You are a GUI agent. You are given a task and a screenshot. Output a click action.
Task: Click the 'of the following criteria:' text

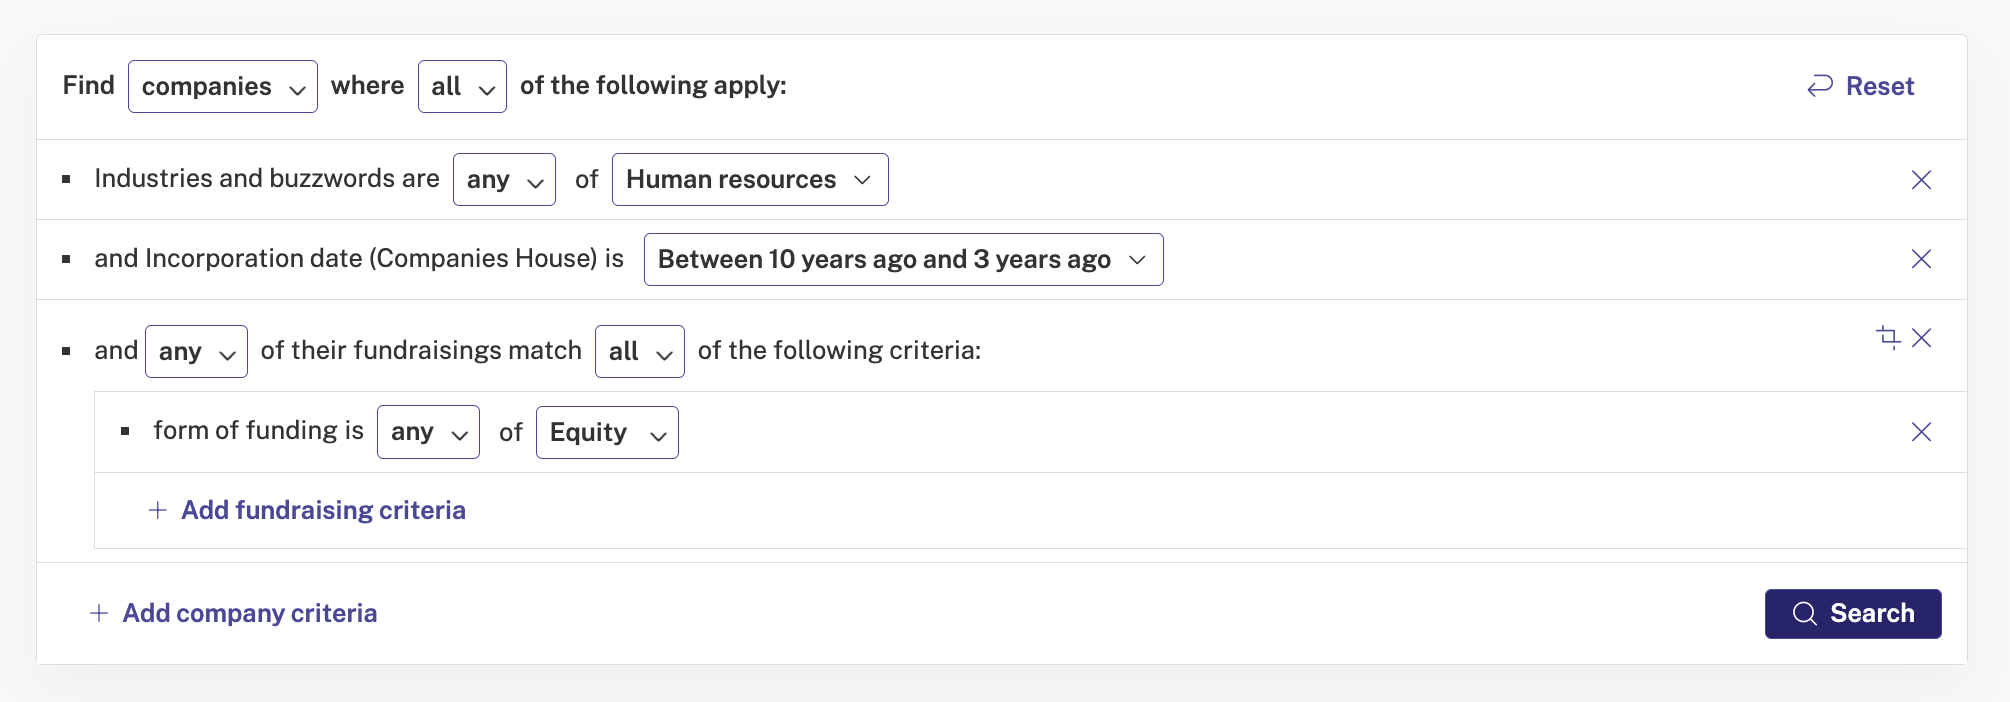[840, 351]
